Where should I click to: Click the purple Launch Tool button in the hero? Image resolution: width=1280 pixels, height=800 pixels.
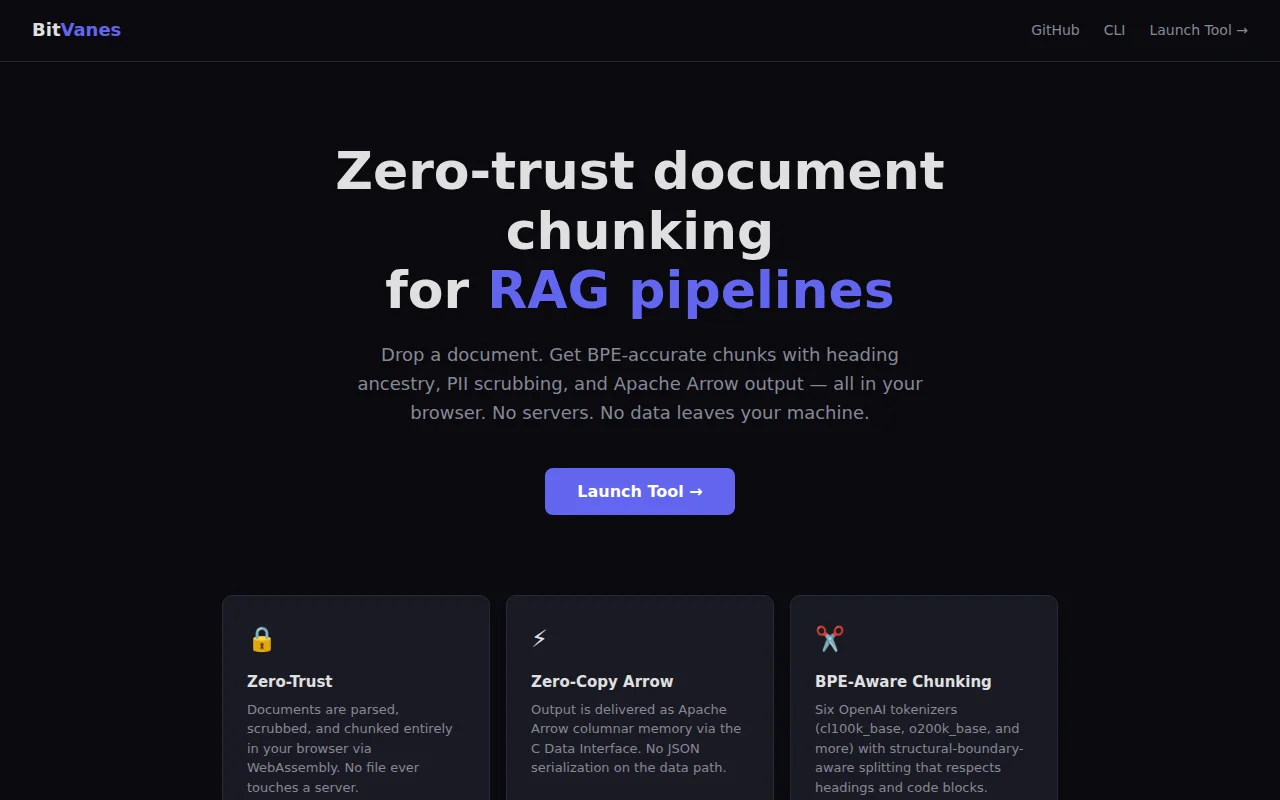tap(640, 491)
